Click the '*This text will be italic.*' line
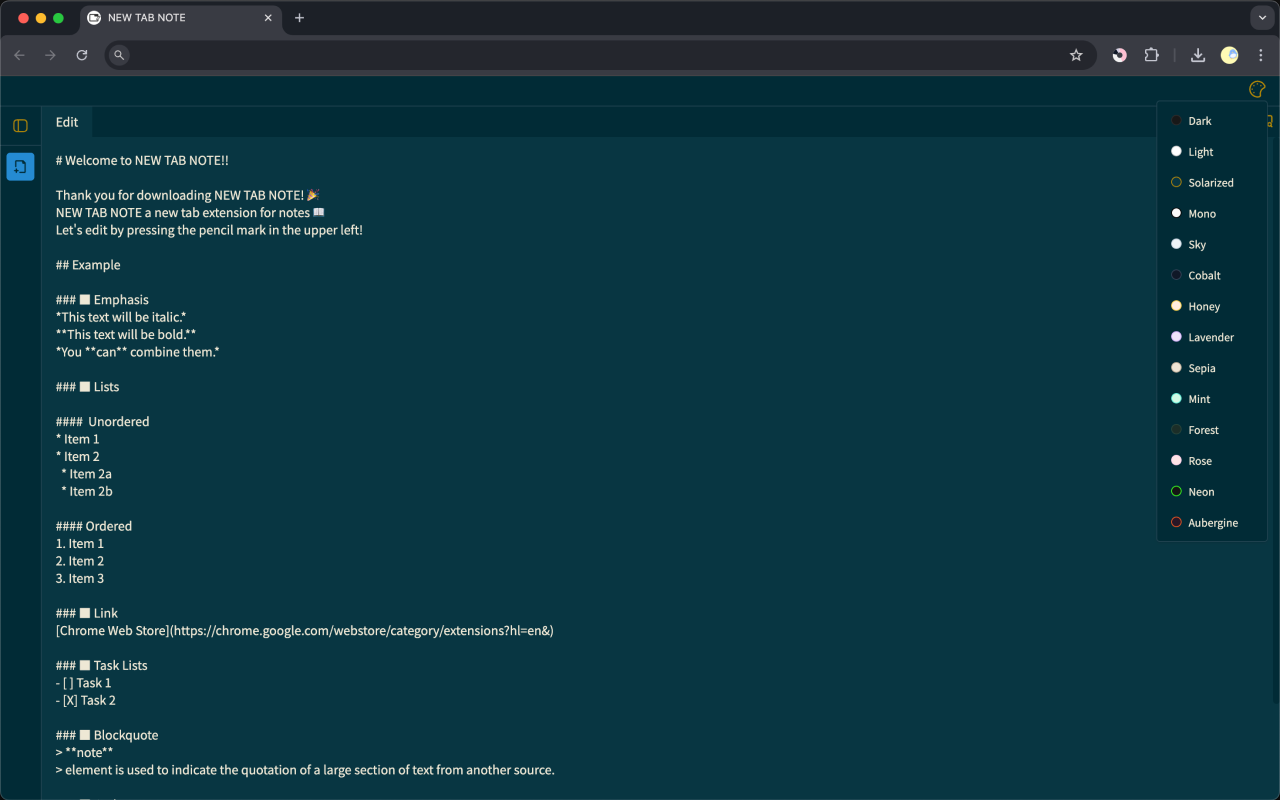The image size is (1280, 800). pyautogui.click(x=121, y=317)
